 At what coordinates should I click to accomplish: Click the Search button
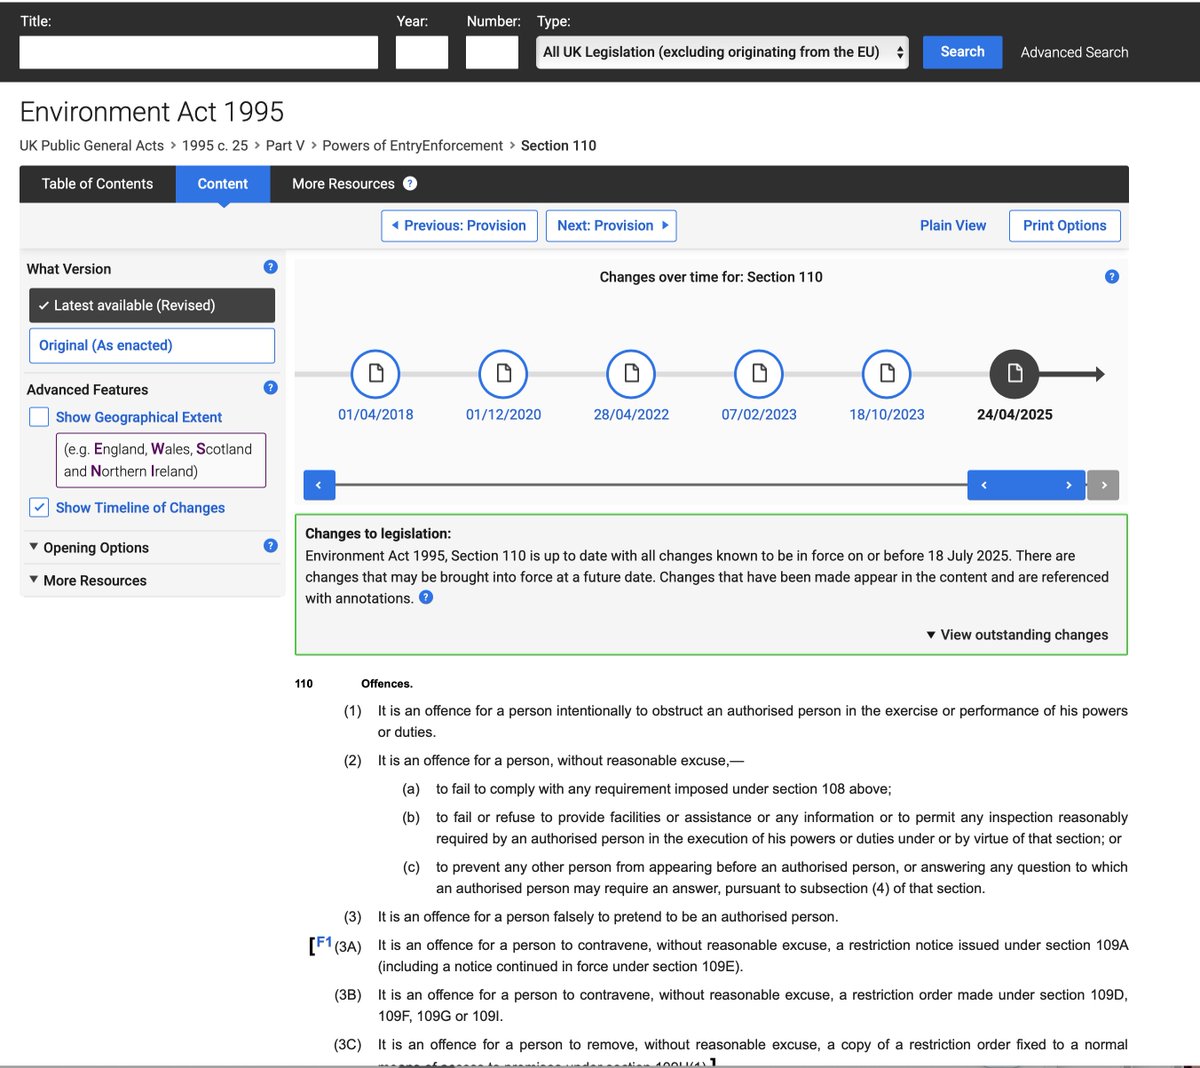(x=962, y=52)
